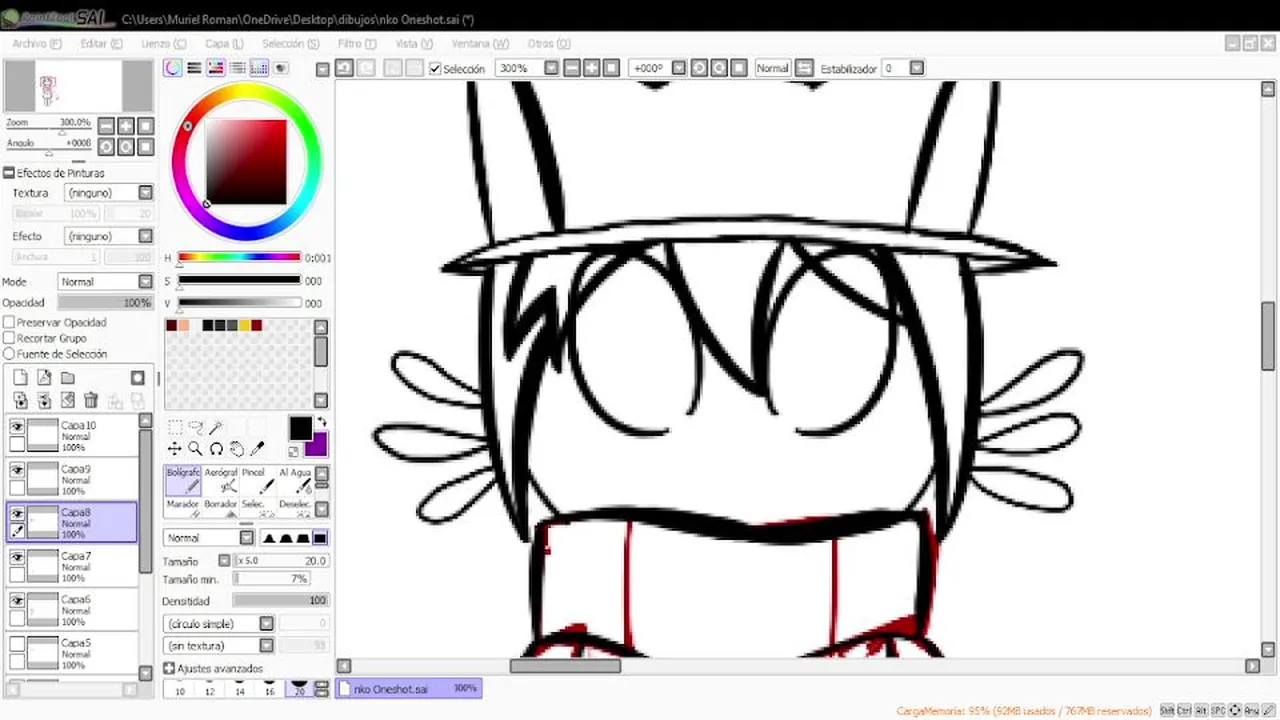Select the magnifier zoom tool
1280x720 pixels.
coord(196,449)
